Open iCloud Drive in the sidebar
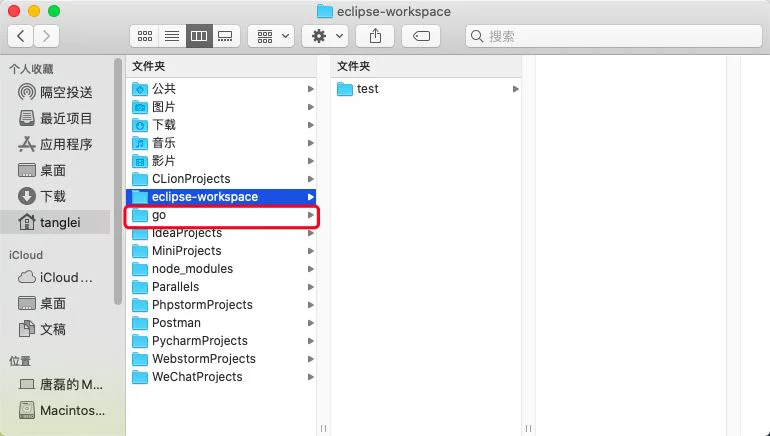Viewport: 770px width, 436px height. [55, 277]
